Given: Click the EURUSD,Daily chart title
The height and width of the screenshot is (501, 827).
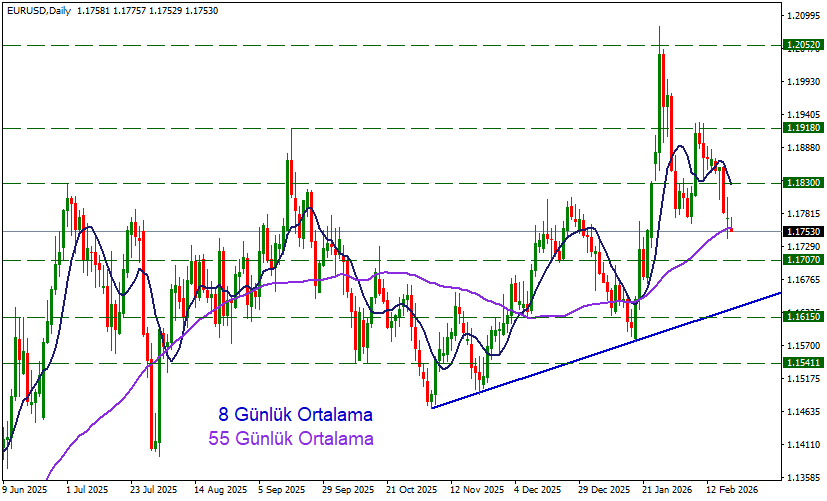Looking at the screenshot, I should pyautogui.click(x=37, y=10).
